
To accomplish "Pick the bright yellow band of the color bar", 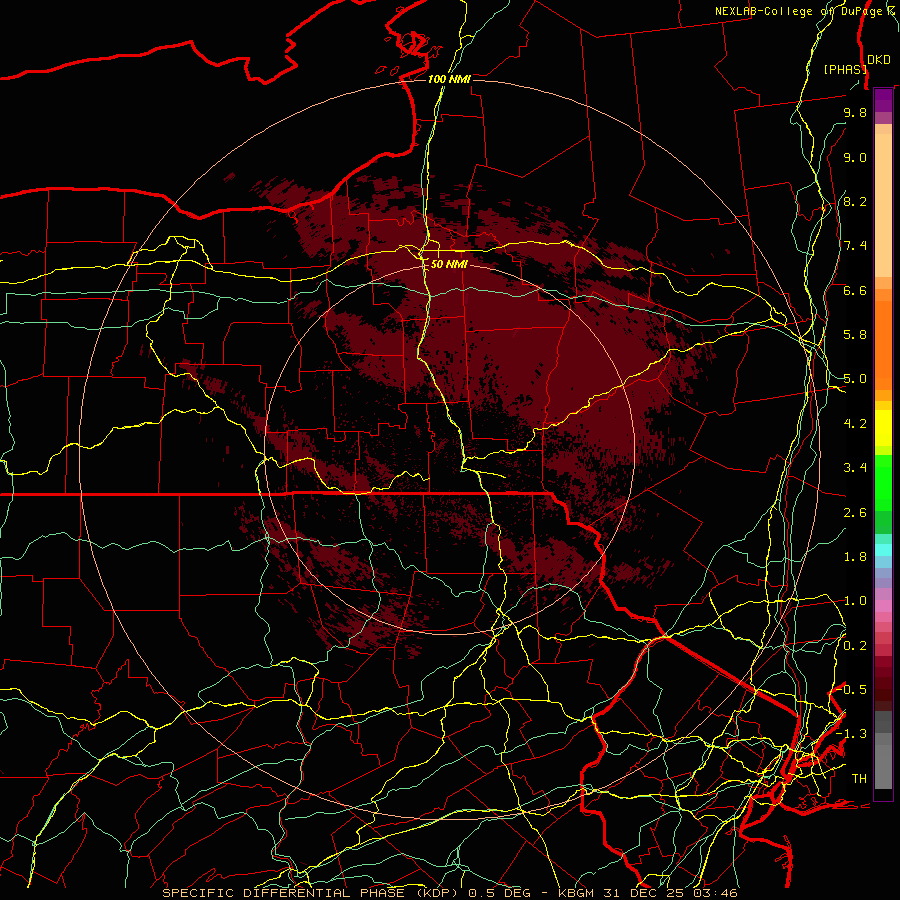I will [x=883, y=428].
